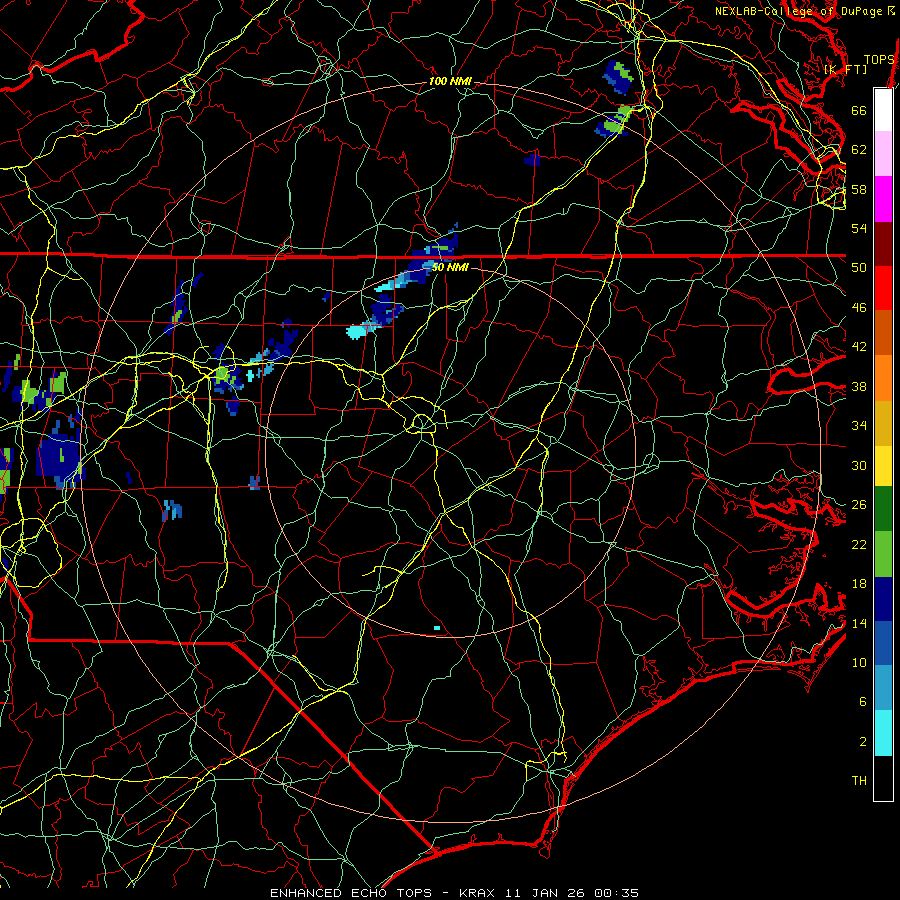Image resolution: width=900 pixels, height=900 pixels.
Task: Select the bright red legend color band
Action: 883,288
